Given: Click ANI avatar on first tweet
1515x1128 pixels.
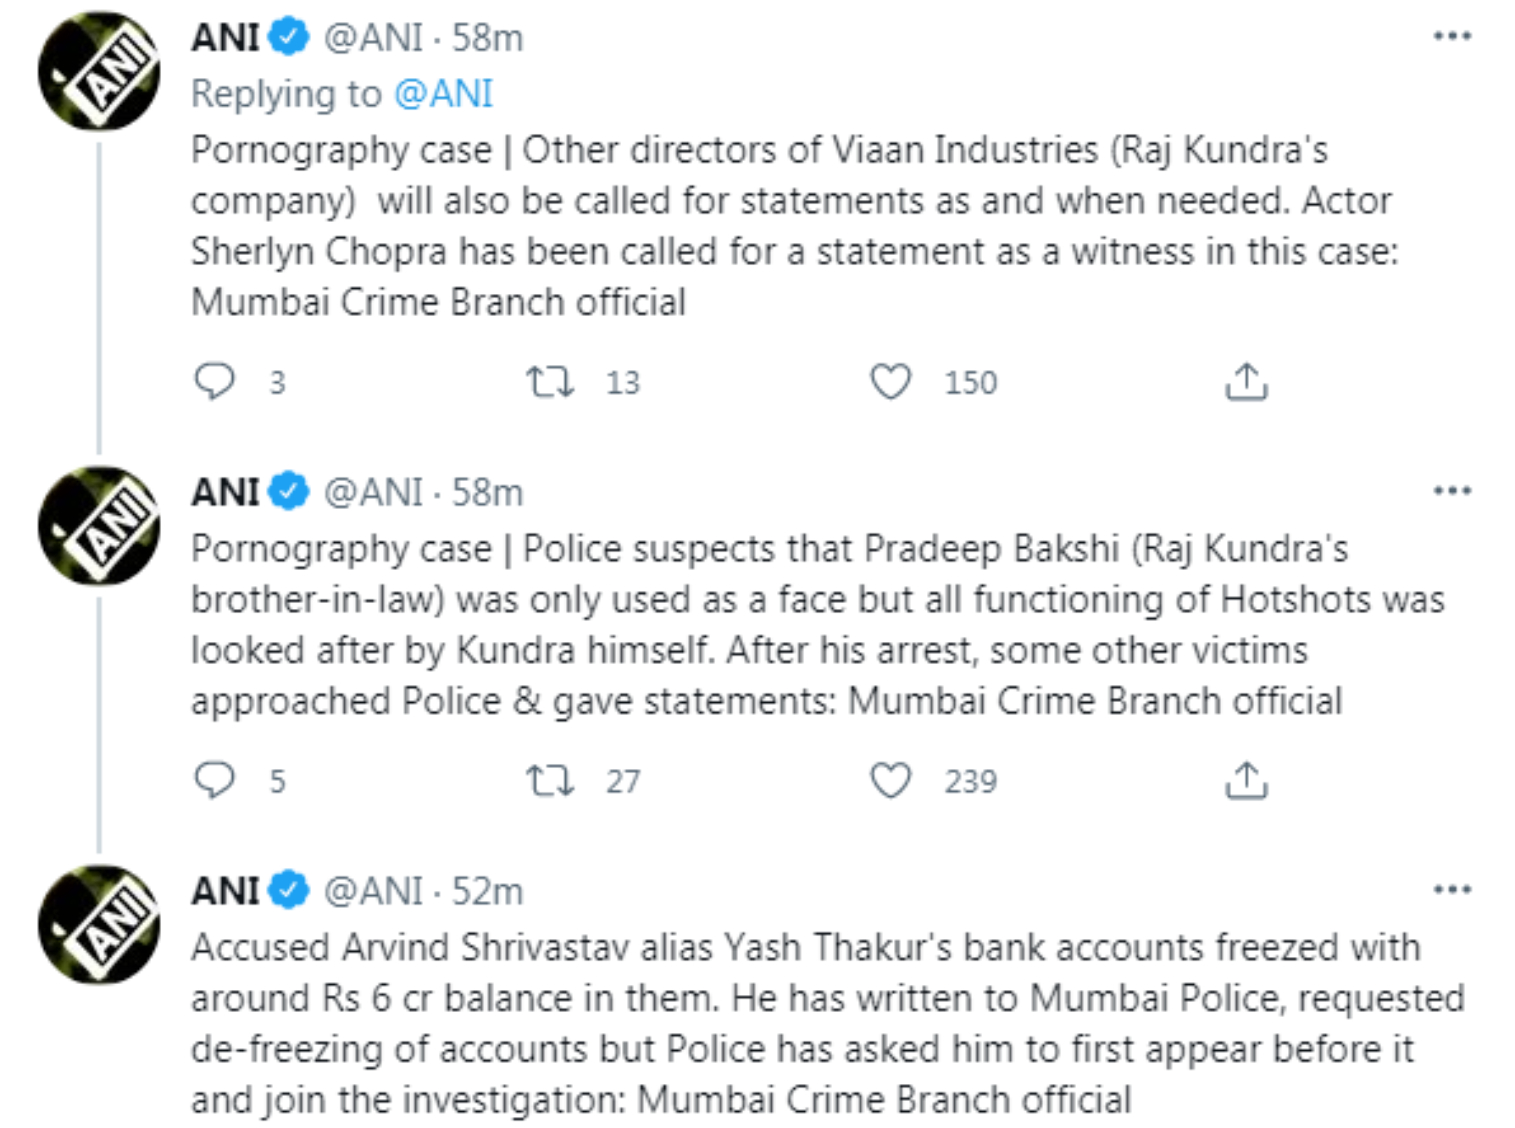Looking at the screenshot, I should [98, 70].
